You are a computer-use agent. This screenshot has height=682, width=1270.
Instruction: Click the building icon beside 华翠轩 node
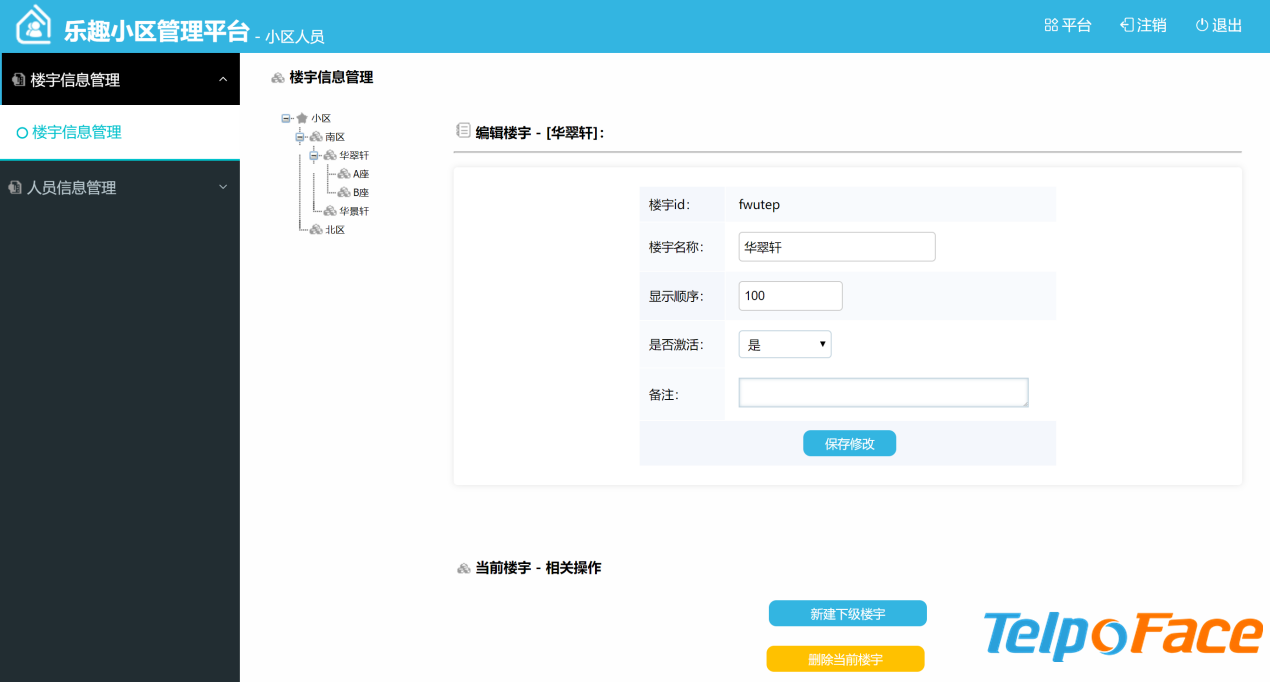click(330, 155)
